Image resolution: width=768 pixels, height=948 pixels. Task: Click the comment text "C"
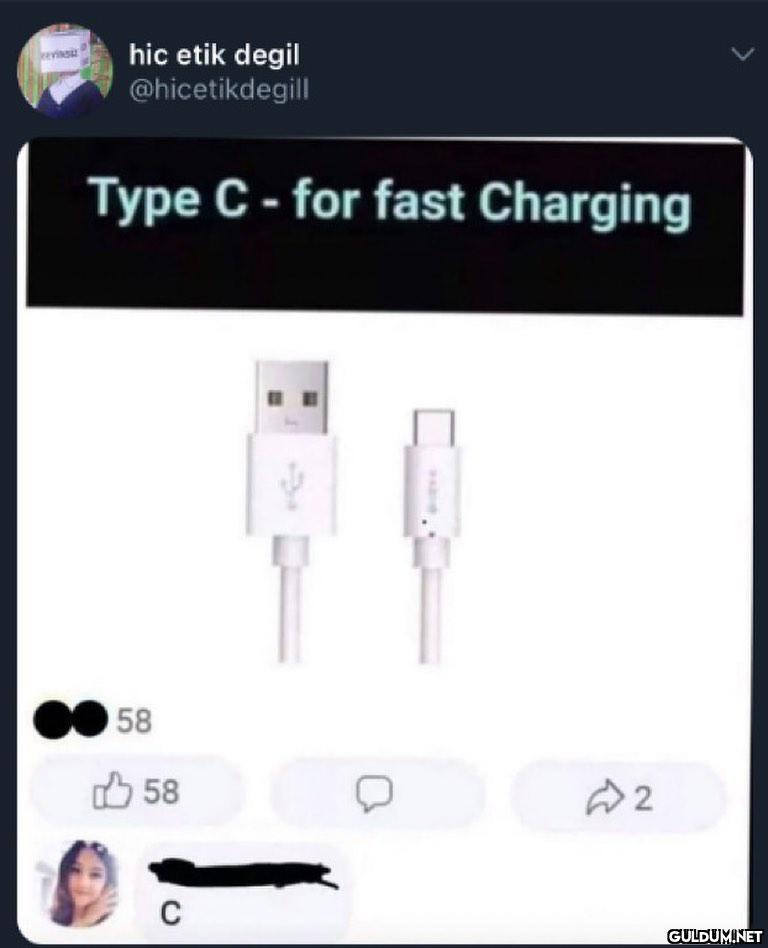(171, 914)
